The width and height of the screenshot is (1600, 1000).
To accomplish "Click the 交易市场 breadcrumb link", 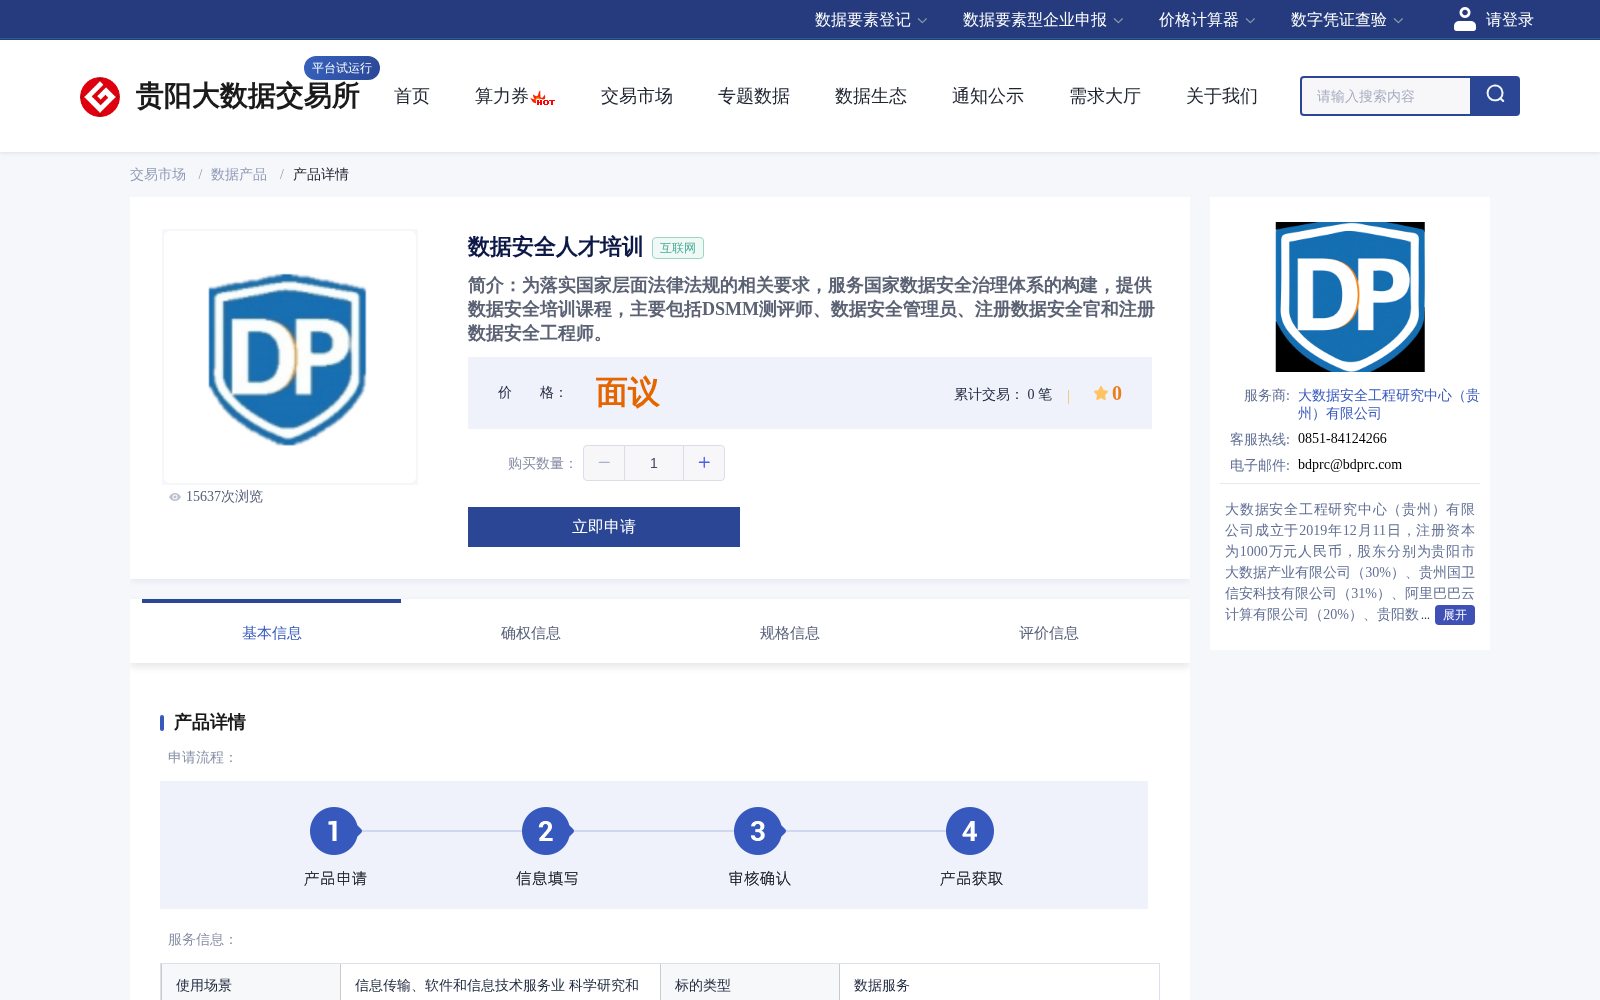I will [158, 174].
